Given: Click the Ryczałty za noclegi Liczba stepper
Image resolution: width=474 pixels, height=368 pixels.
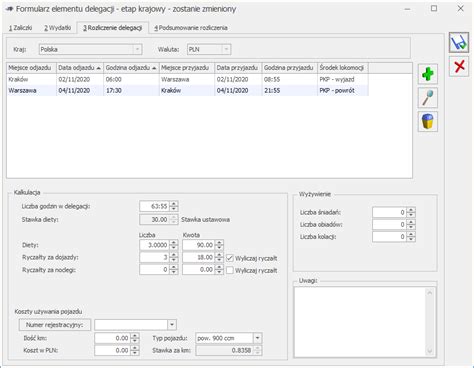Looking at the screenshot, I should (x=174, y=269).
